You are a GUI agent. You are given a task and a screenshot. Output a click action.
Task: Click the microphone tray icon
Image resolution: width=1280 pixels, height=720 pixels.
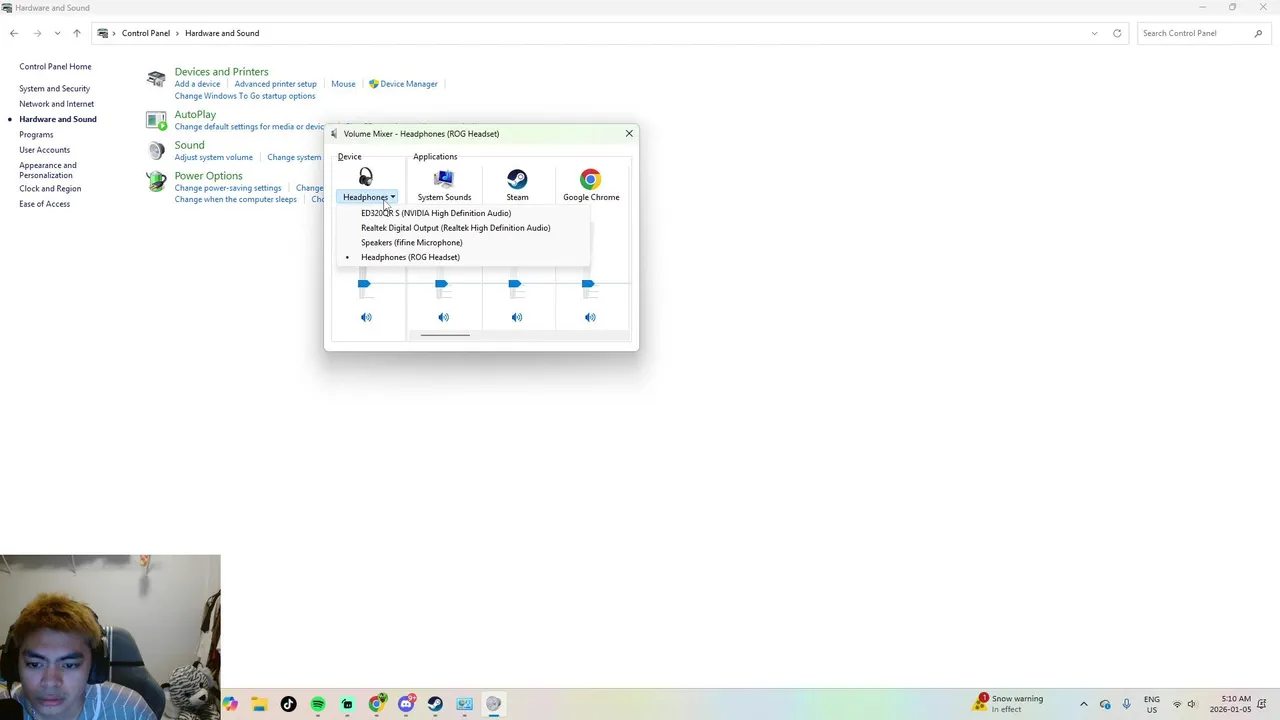pyautogui.click(x=1126, y=704)
